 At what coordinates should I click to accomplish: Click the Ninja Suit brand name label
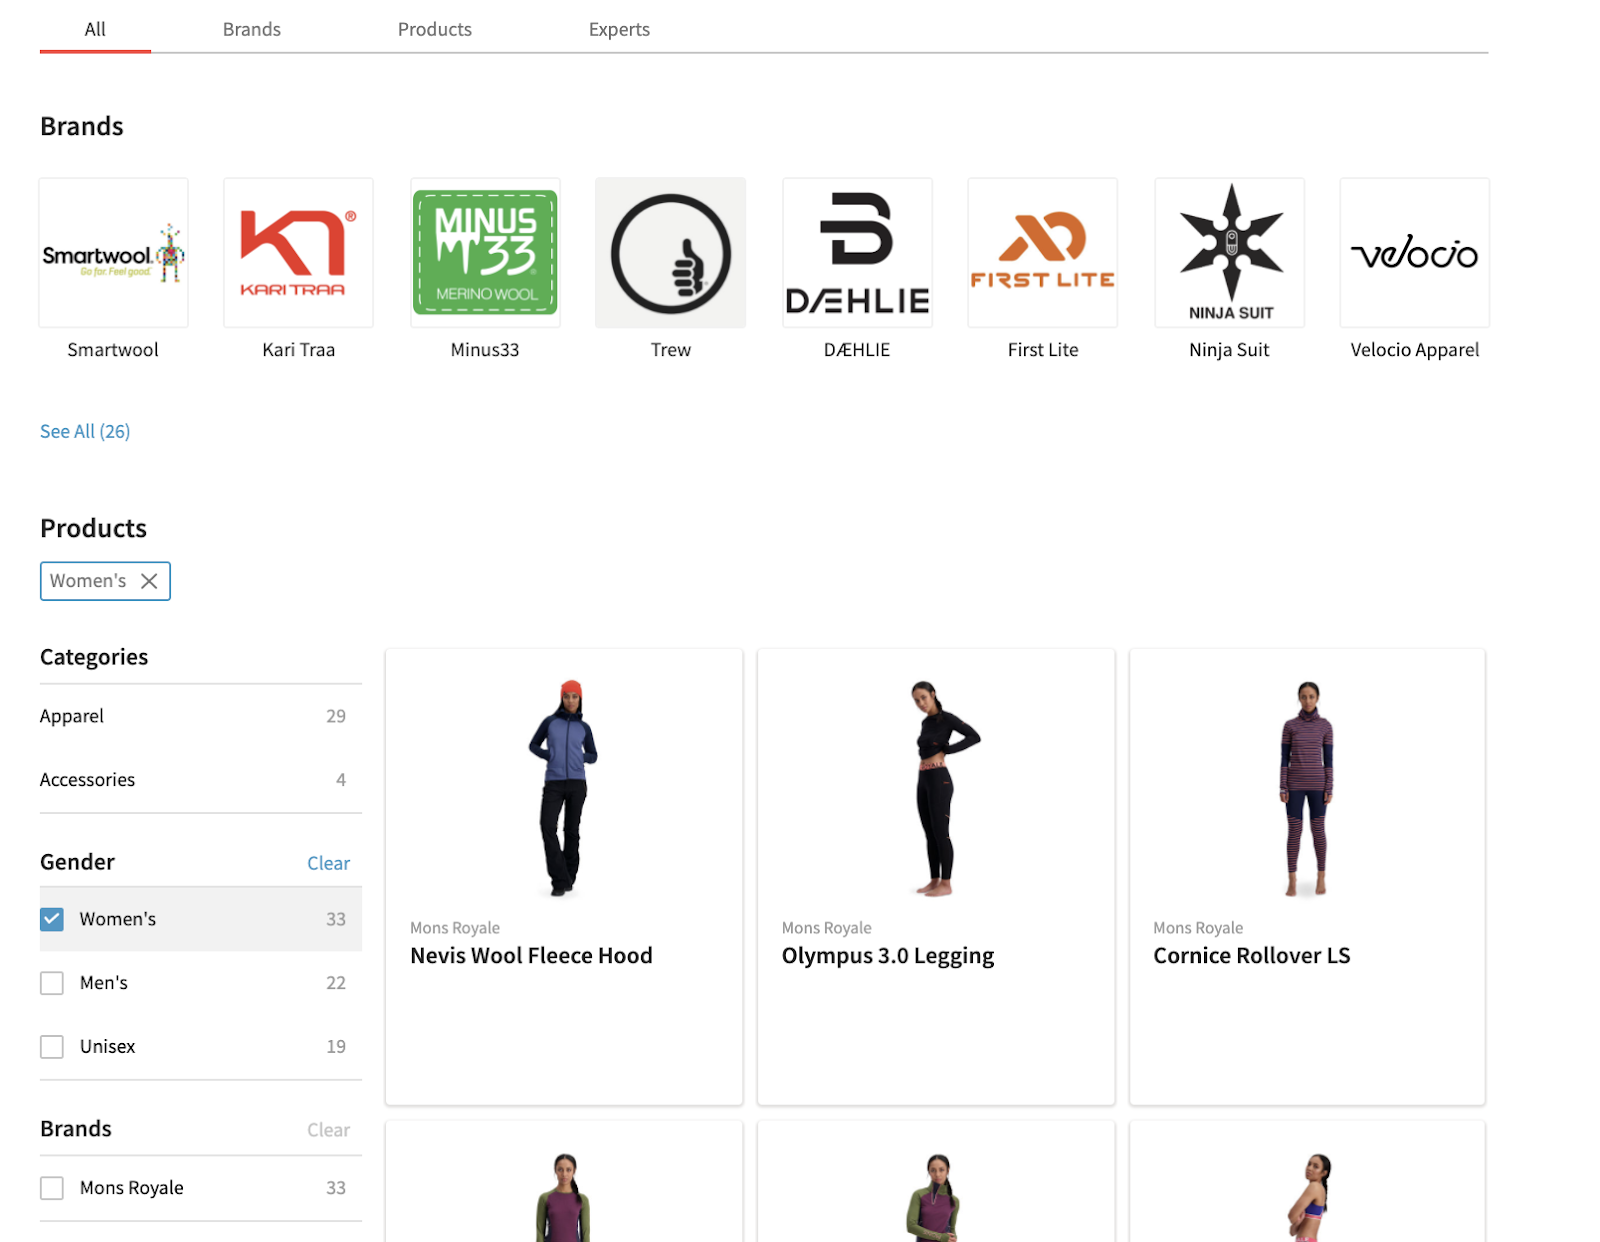click(1229, 350)
